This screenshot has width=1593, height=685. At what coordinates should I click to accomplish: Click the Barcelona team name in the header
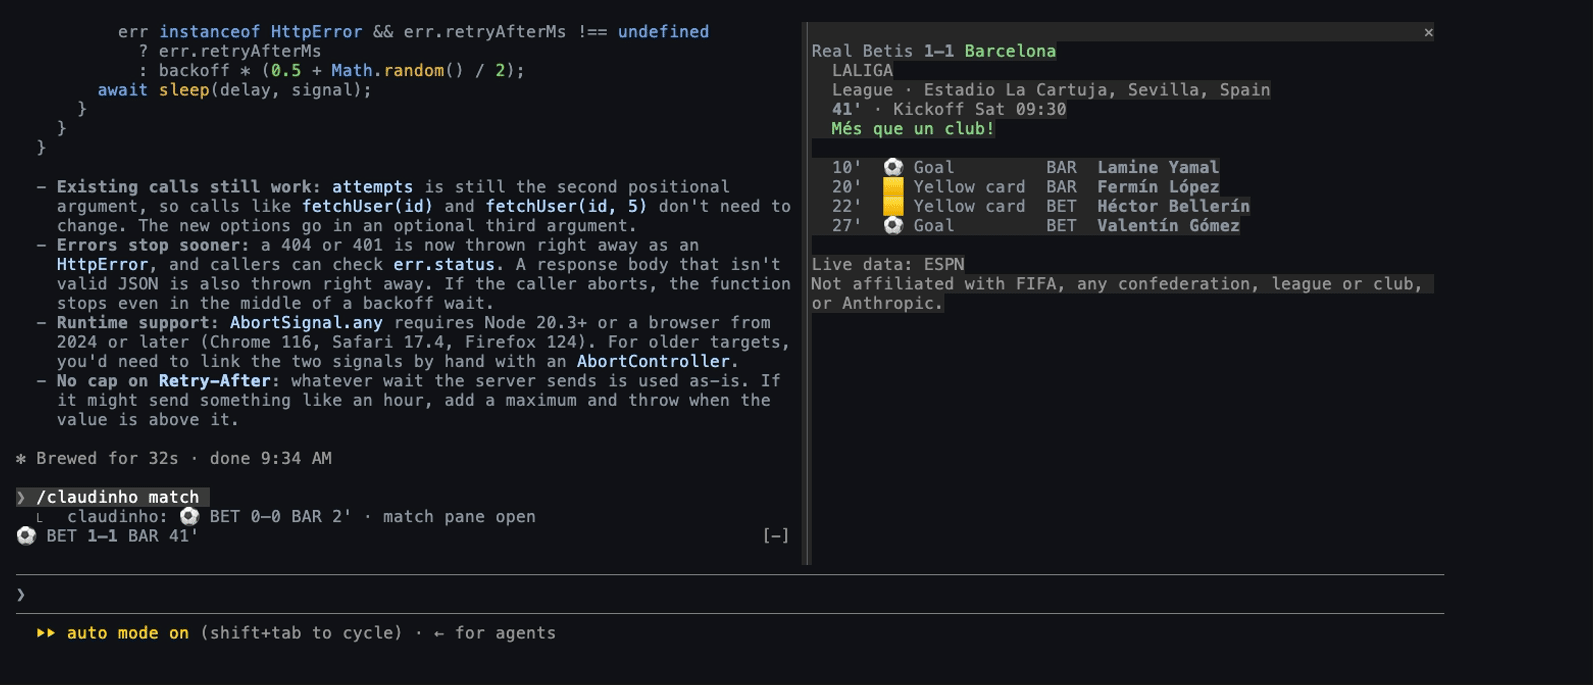pos(1010,51)
